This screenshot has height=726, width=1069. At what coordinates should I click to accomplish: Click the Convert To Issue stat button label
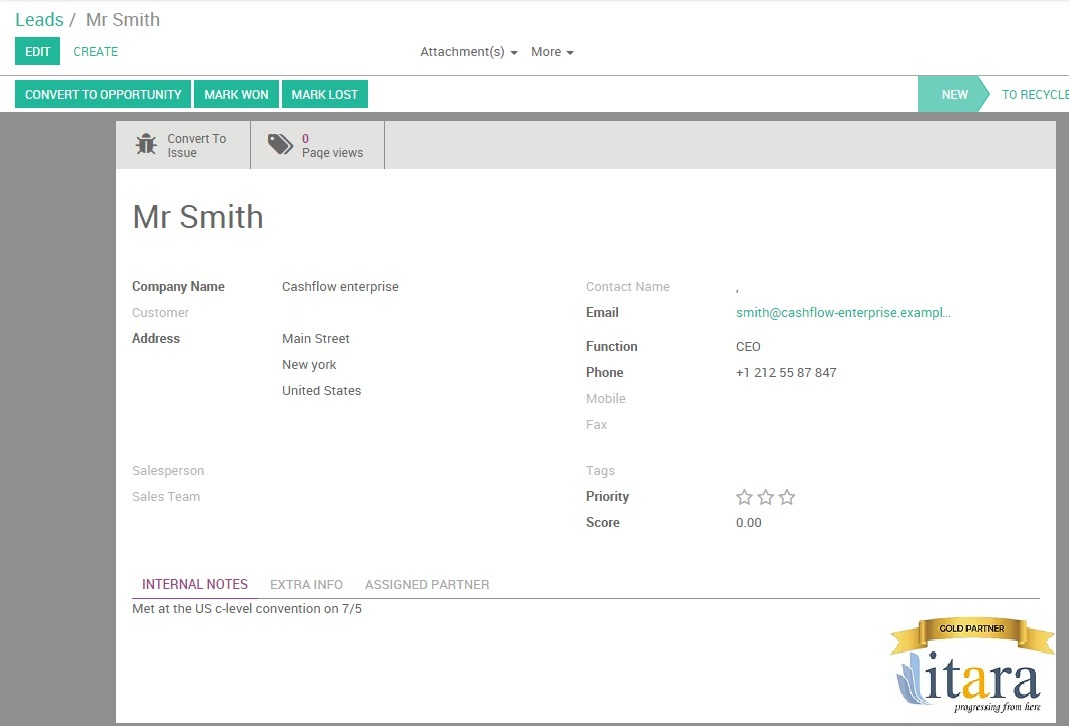click(196, 145)
